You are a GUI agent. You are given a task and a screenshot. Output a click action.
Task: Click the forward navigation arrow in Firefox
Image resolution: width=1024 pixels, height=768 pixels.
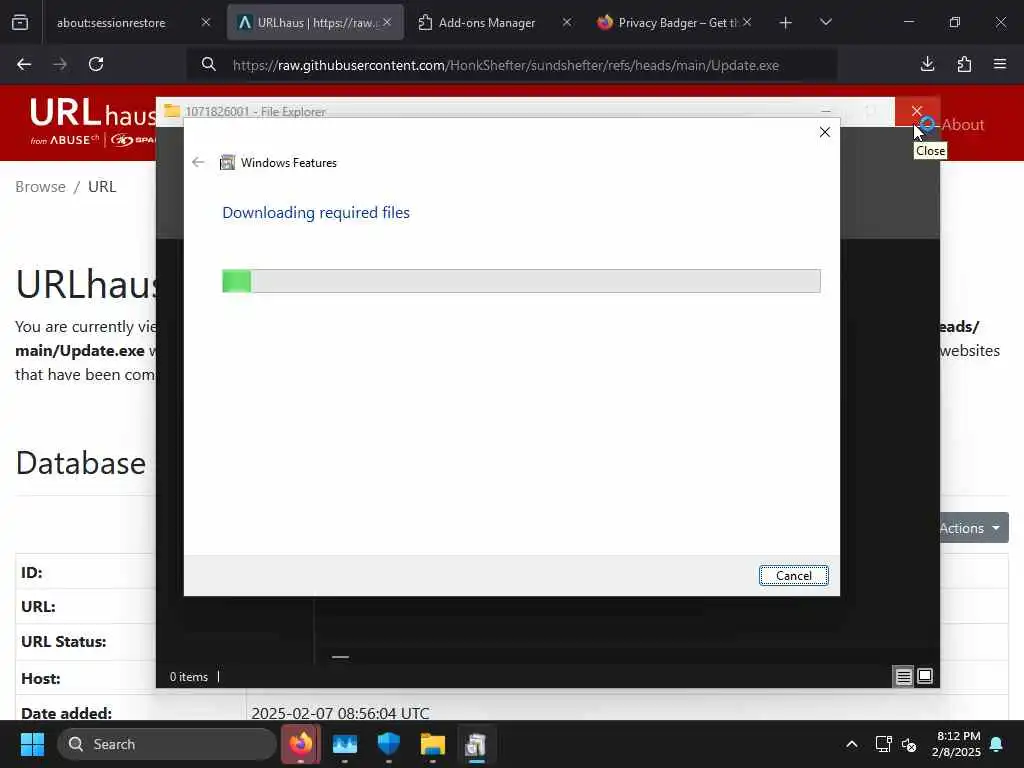[60, 64]
